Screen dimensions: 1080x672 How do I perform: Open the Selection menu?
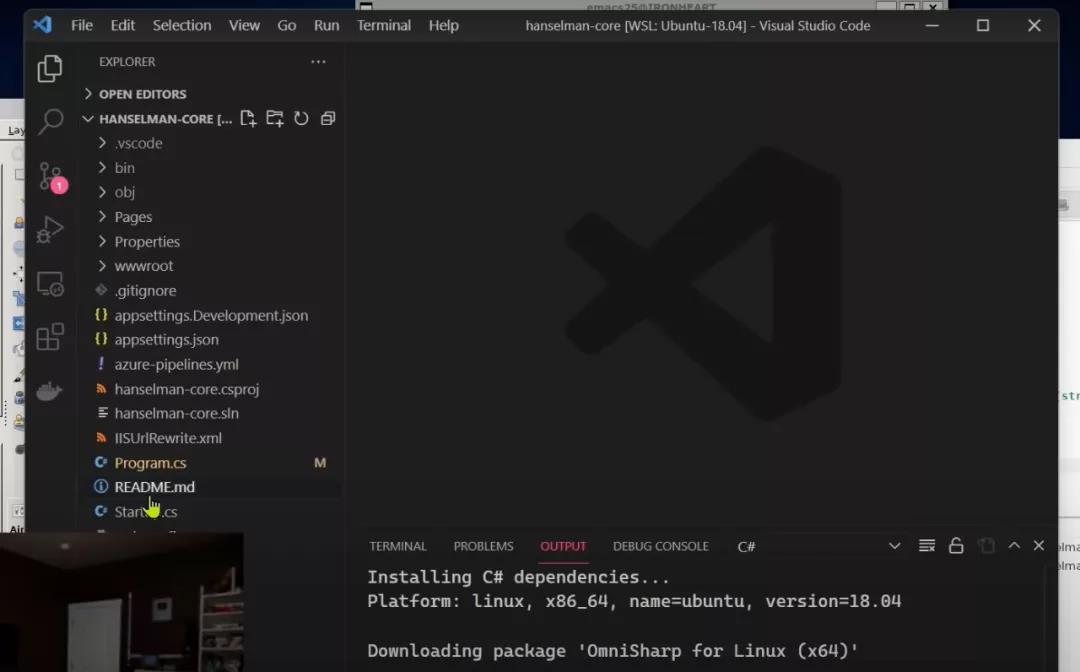click(x=182, y=25)
